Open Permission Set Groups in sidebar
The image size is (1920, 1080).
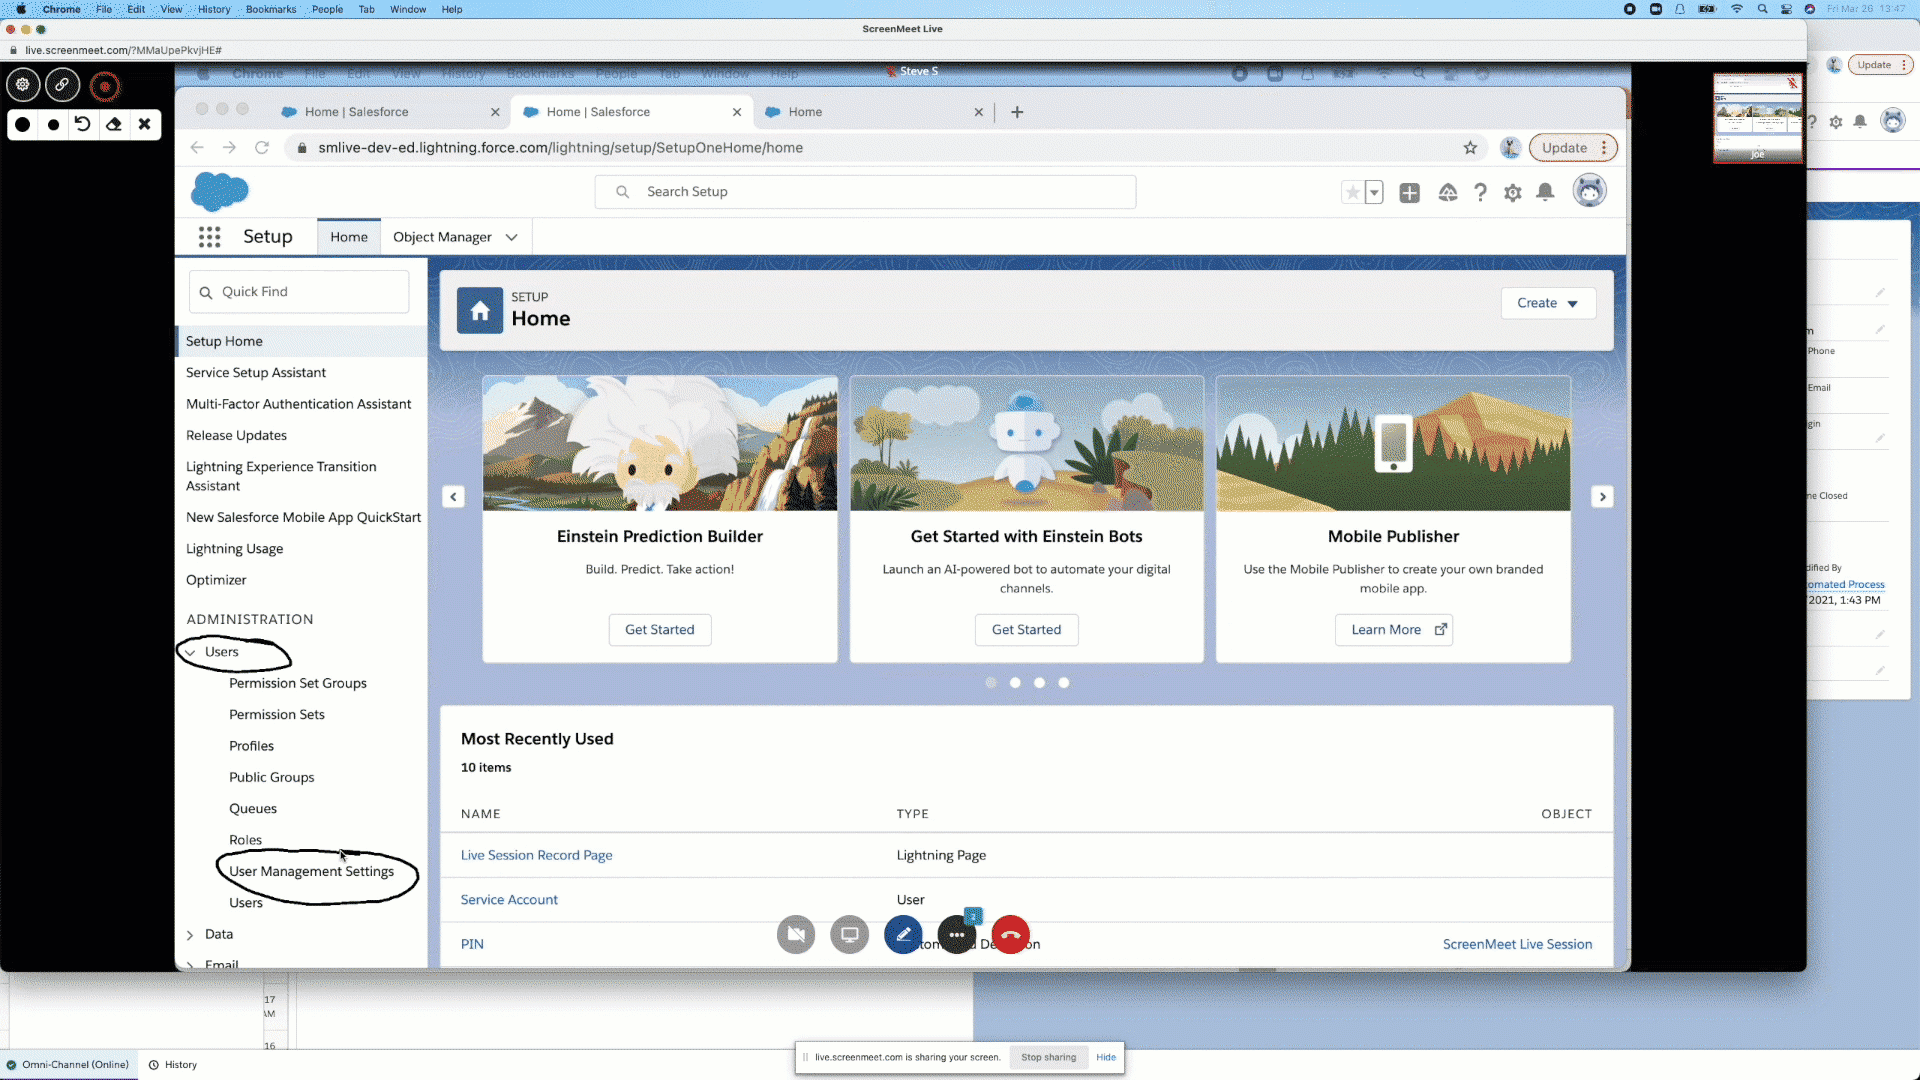click(x=297, y=684)
